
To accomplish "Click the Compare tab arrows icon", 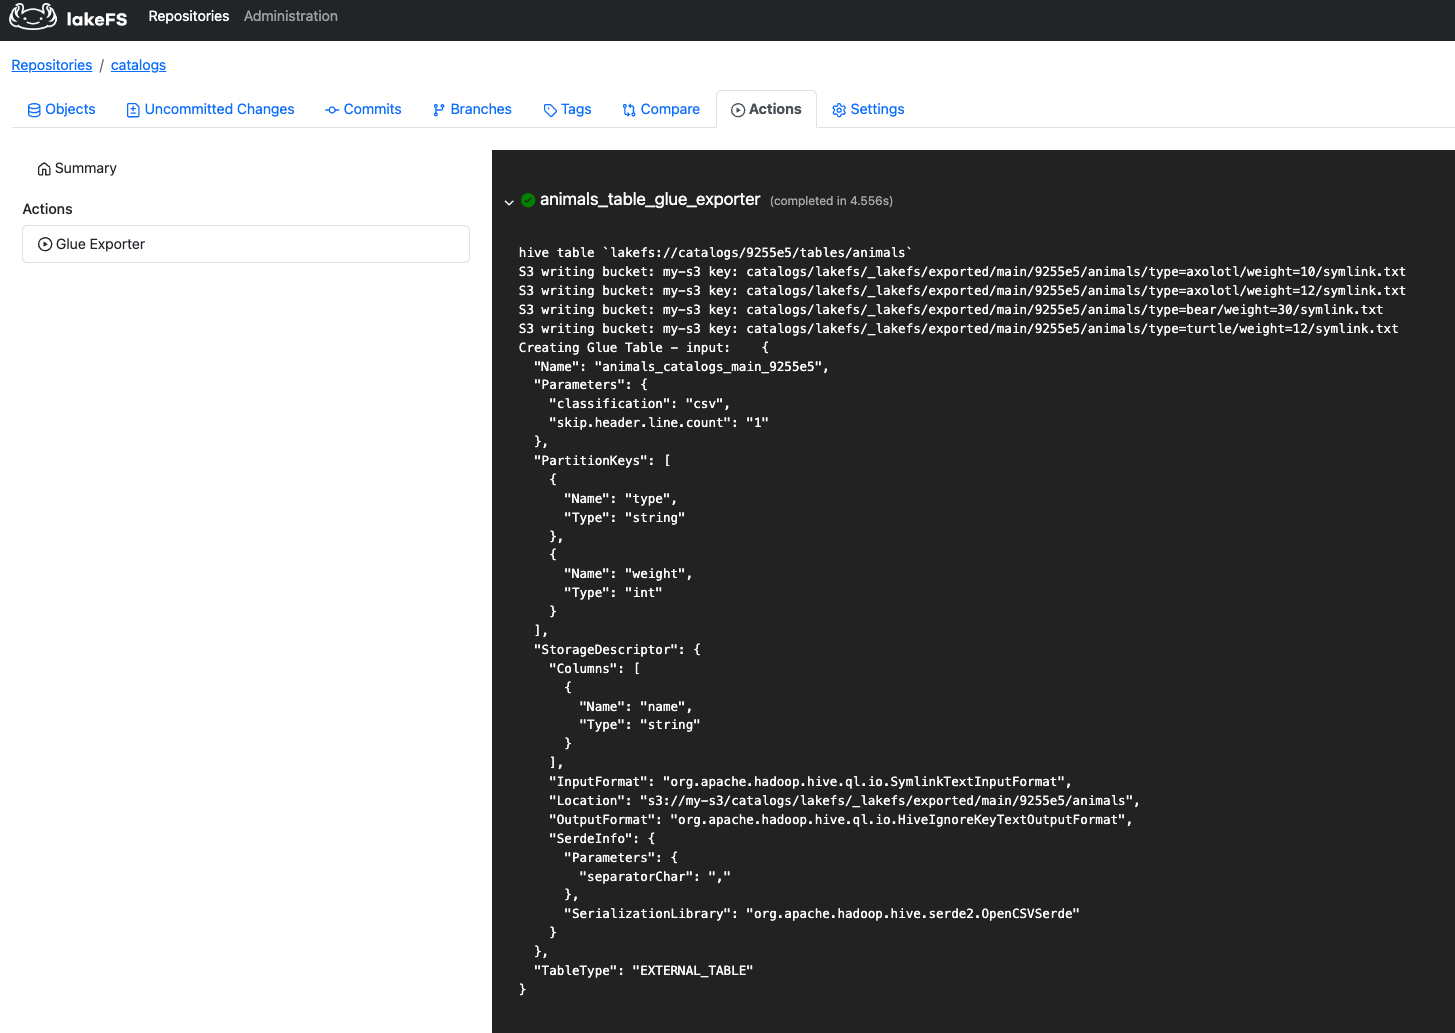I will point(631,108).
